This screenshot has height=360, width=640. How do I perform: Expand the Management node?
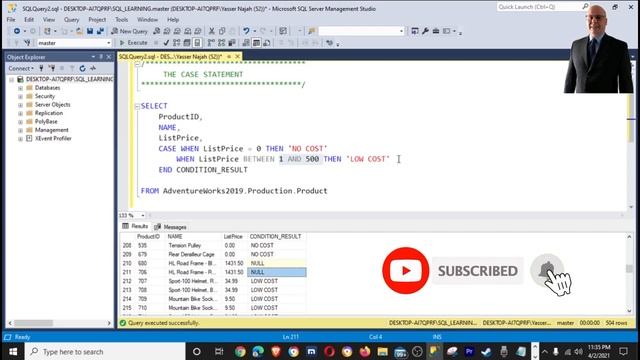pyautogui.click(x=20, y=130)
